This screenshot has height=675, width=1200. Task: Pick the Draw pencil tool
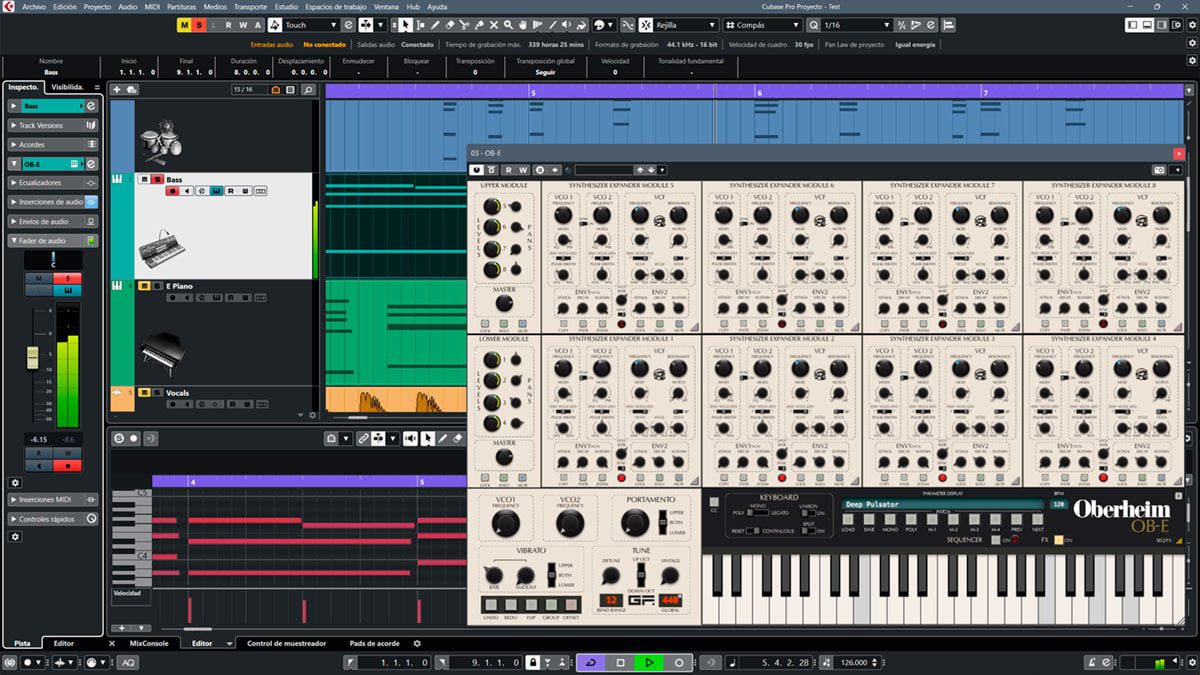pos(435,25)
